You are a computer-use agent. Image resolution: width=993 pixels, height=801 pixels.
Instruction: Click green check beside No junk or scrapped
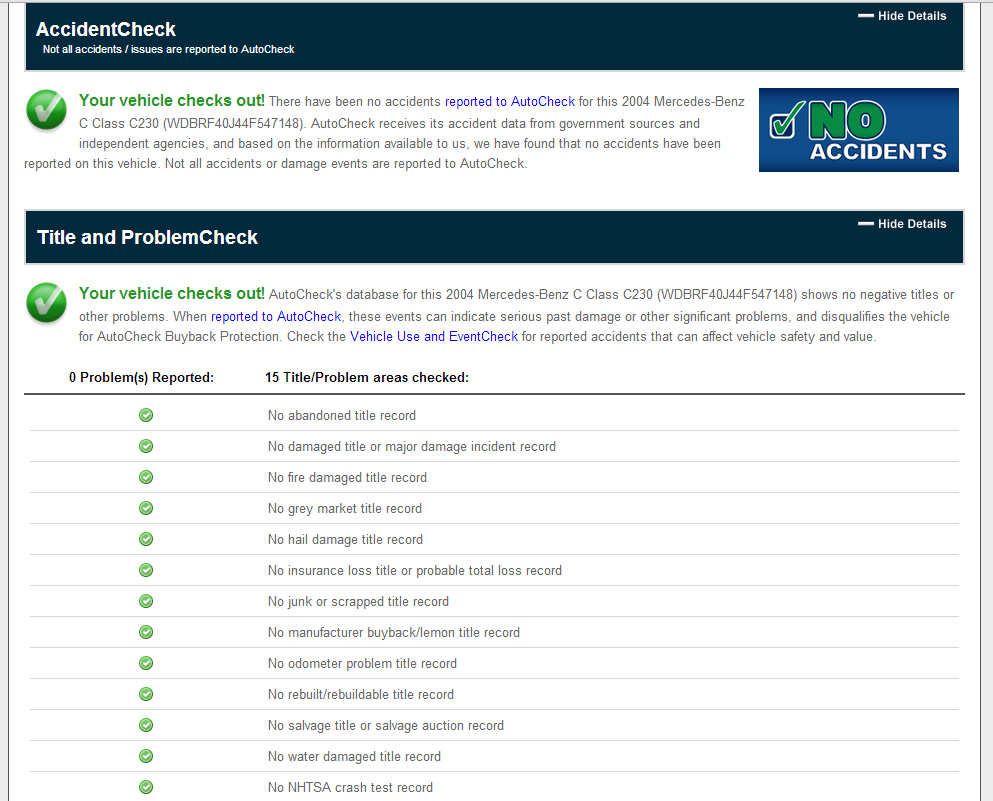[146, 602]
